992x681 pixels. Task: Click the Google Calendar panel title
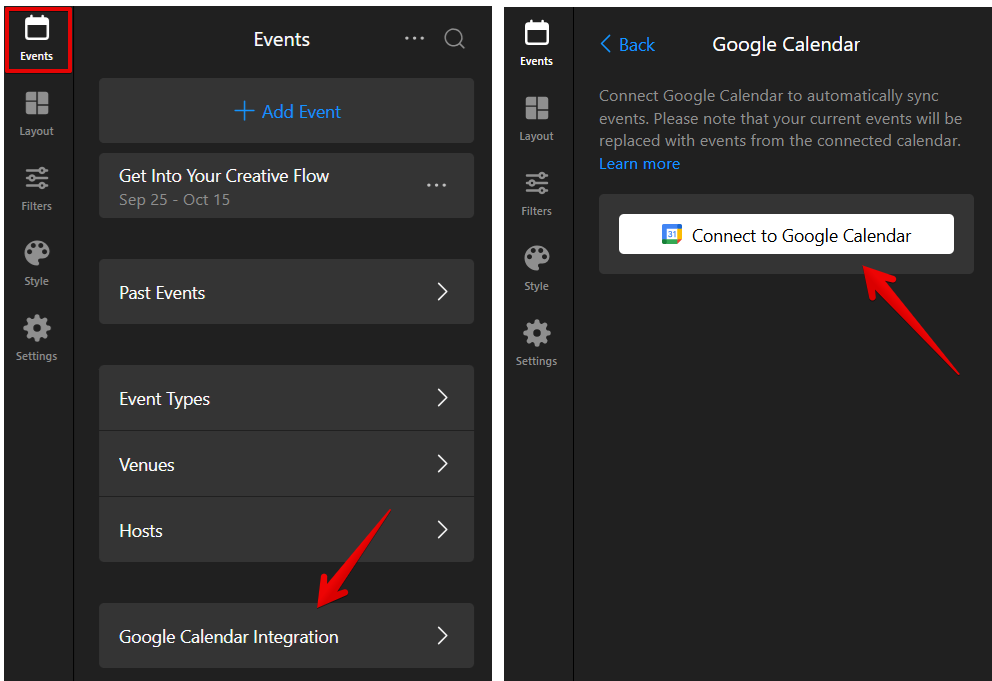(x=786, y=44)
